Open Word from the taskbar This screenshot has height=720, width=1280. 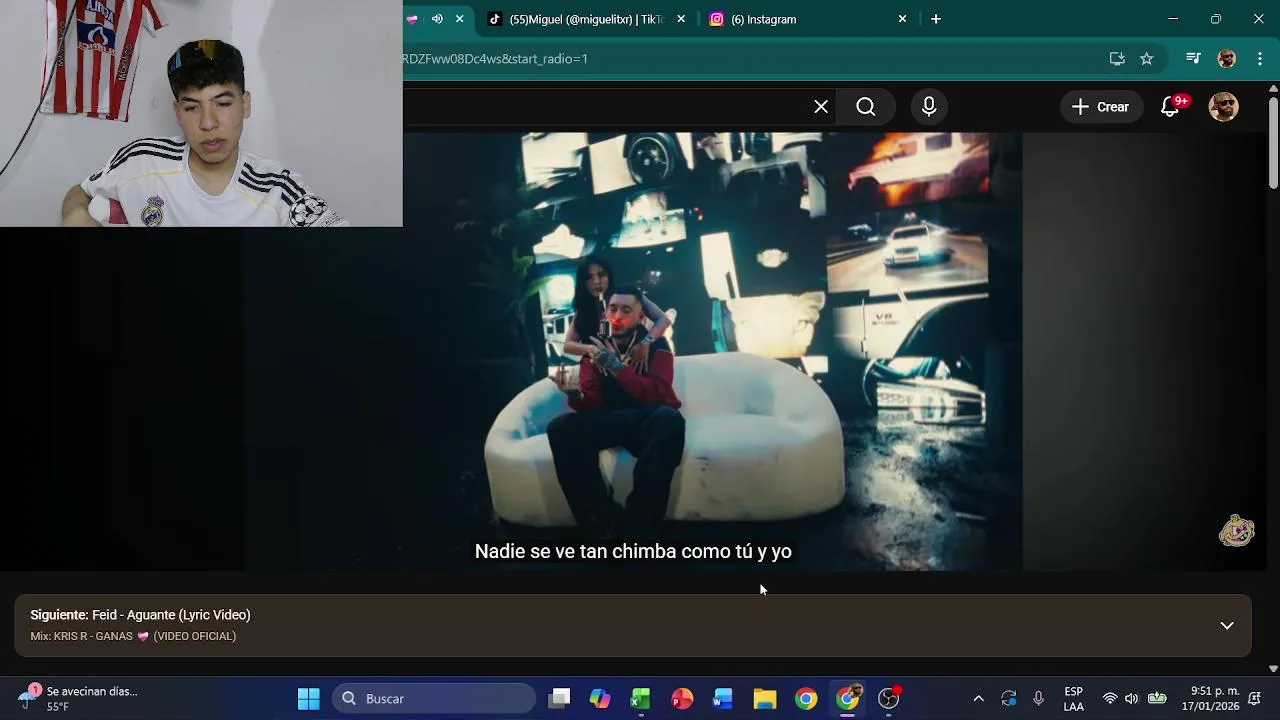pos(723,699)
